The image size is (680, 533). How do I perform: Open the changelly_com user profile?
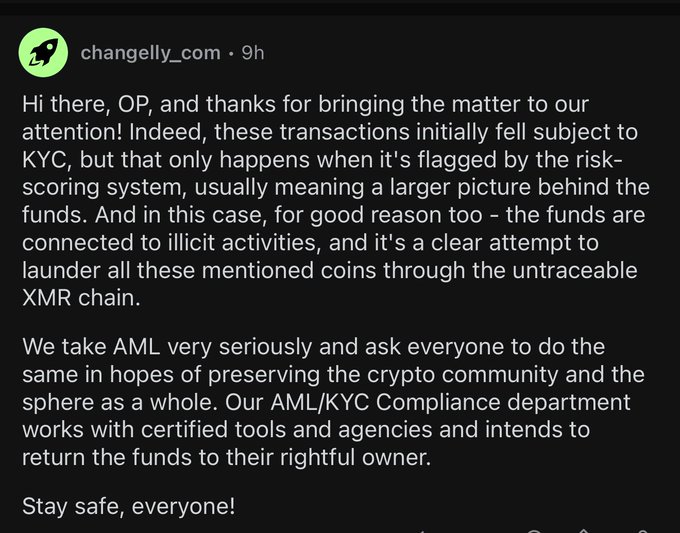point(150,53)
